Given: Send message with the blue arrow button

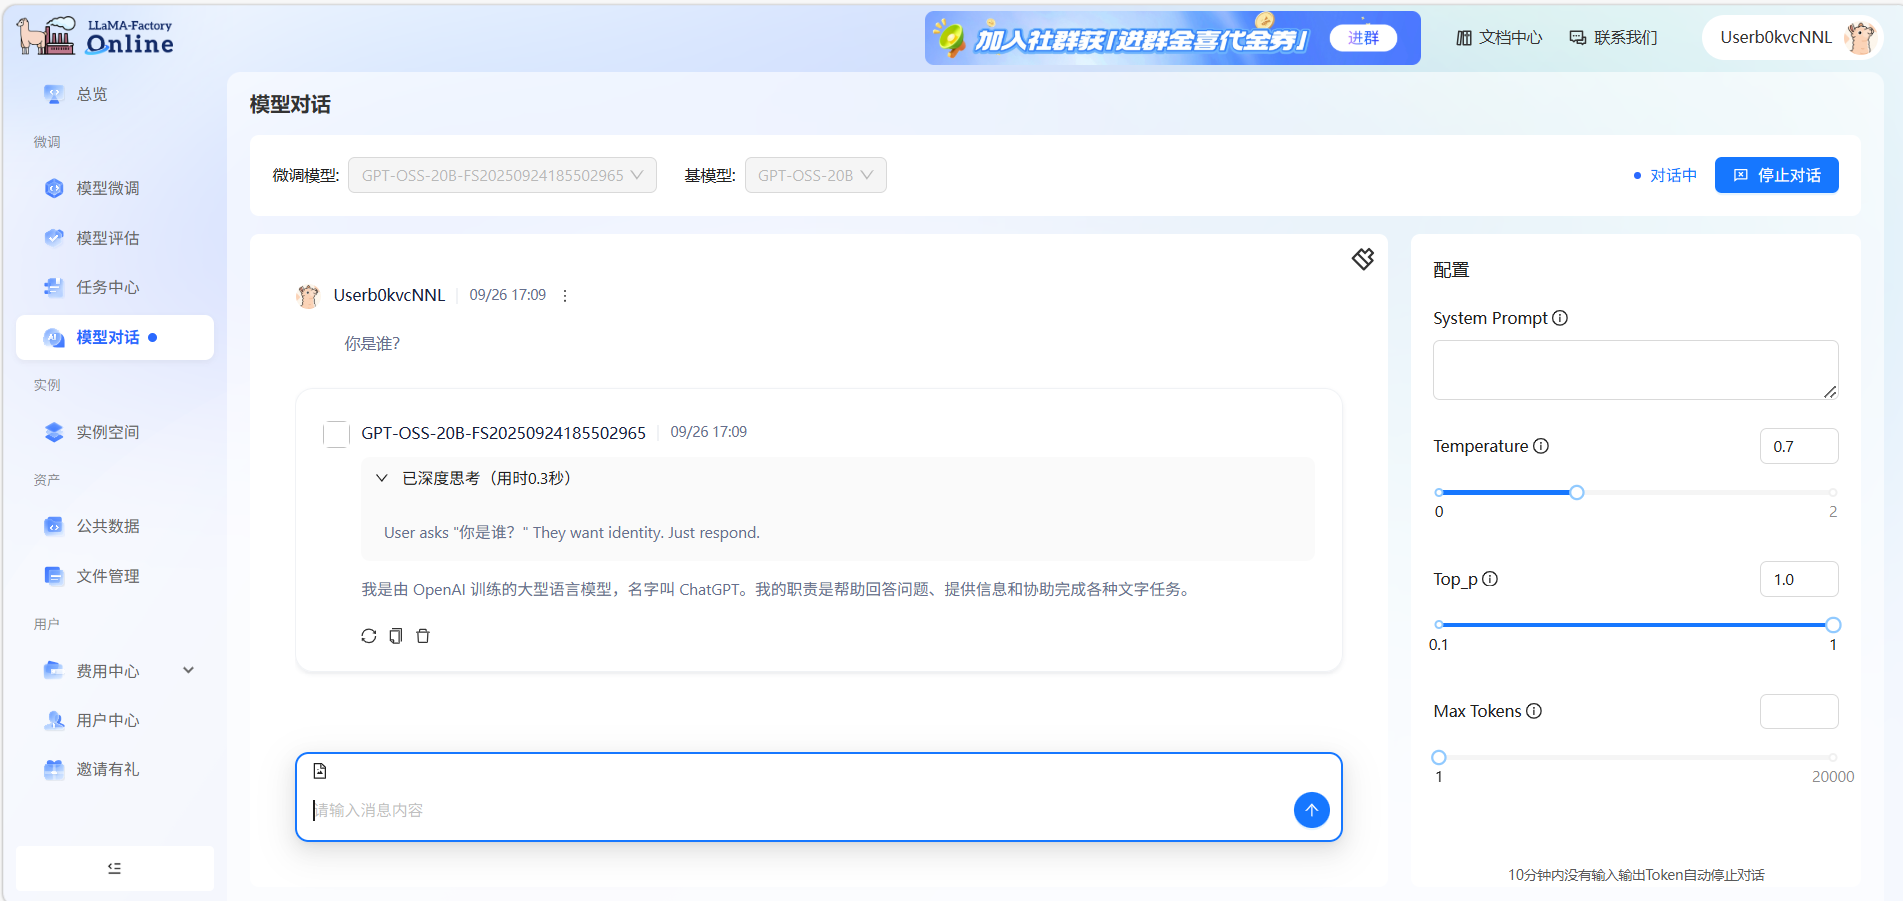Looking at the screenshot, I should click(1311, 810).
